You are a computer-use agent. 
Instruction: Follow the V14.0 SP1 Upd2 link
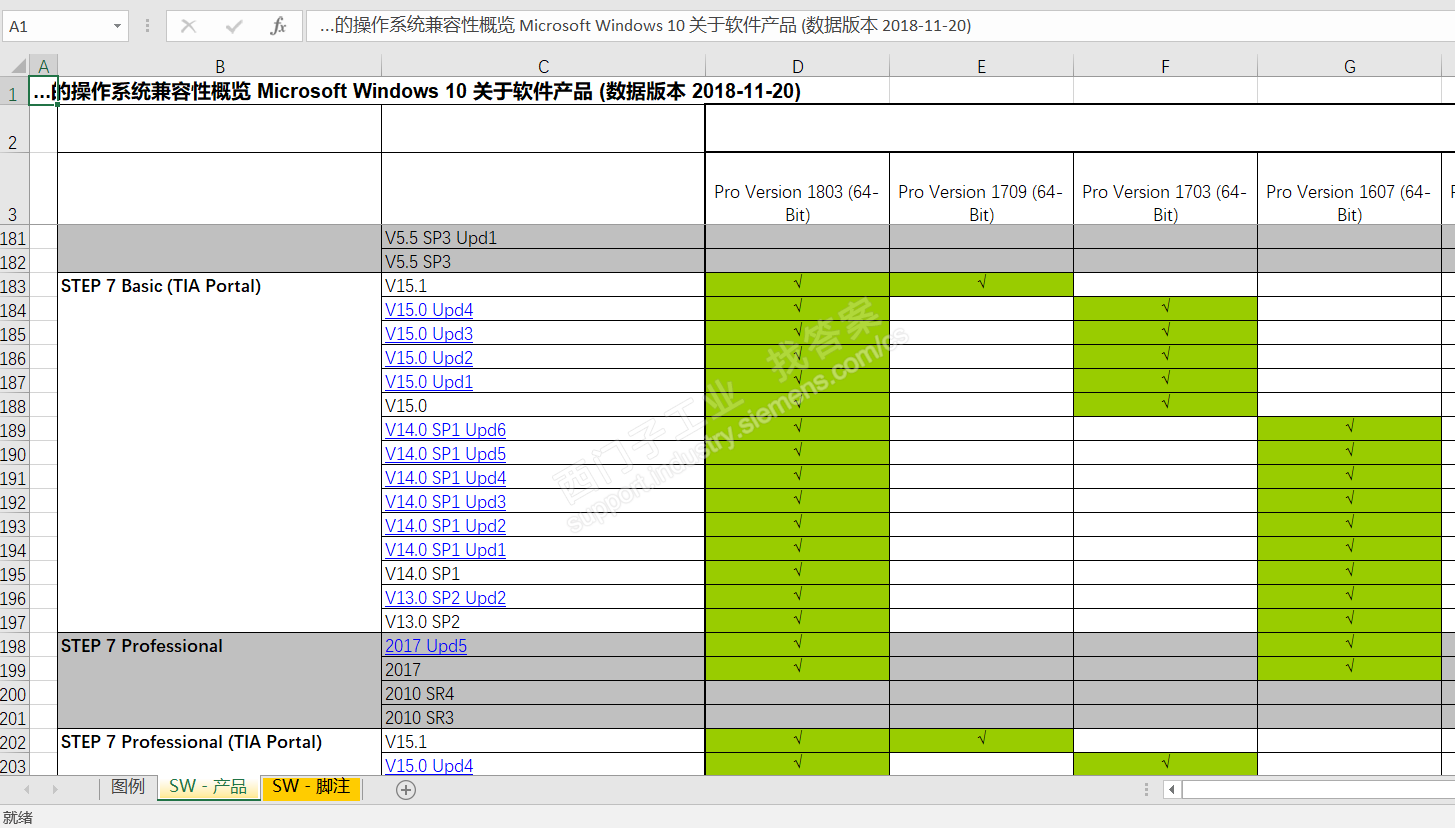click(445, 526)
